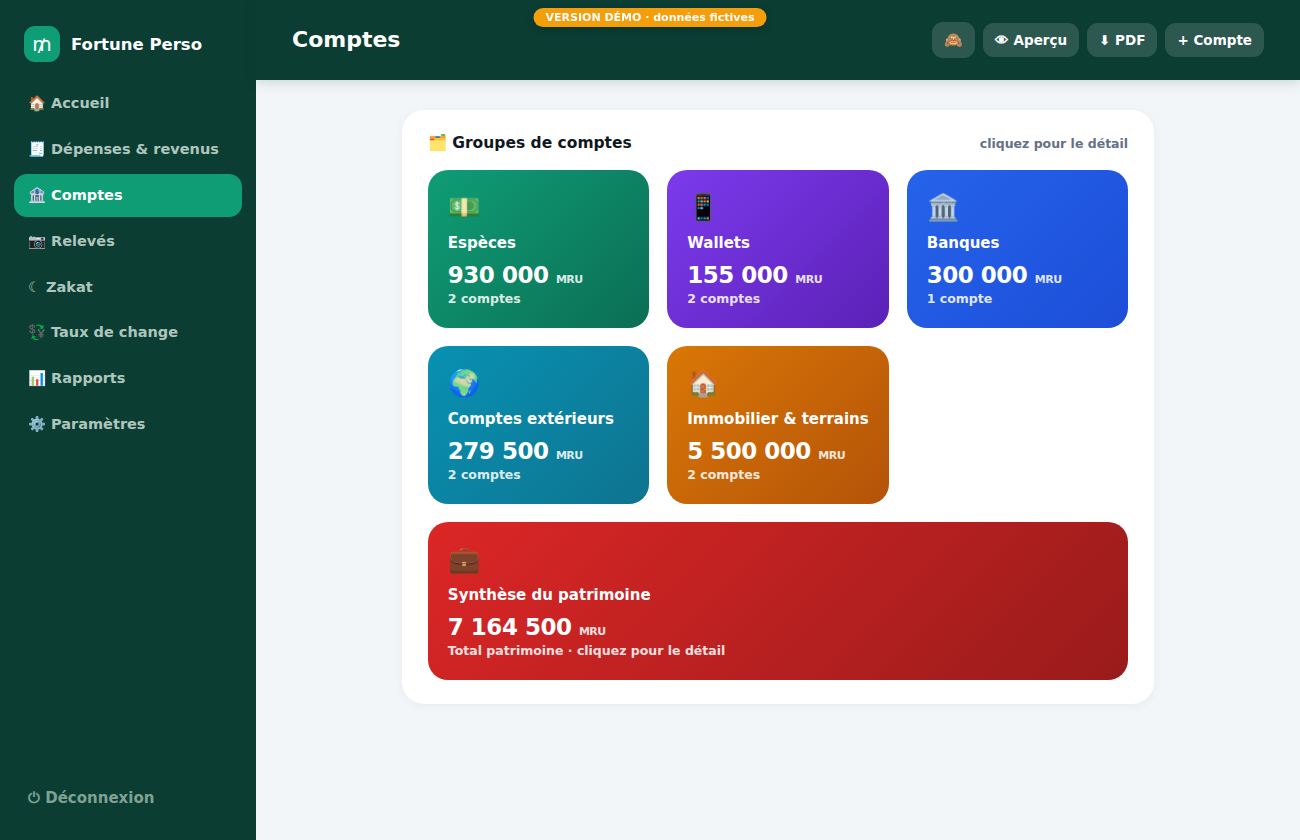Click the bank icon in Comptes sidebar item
The width and height of the screenshot is (1300, 840).
[x=37, y=195]
